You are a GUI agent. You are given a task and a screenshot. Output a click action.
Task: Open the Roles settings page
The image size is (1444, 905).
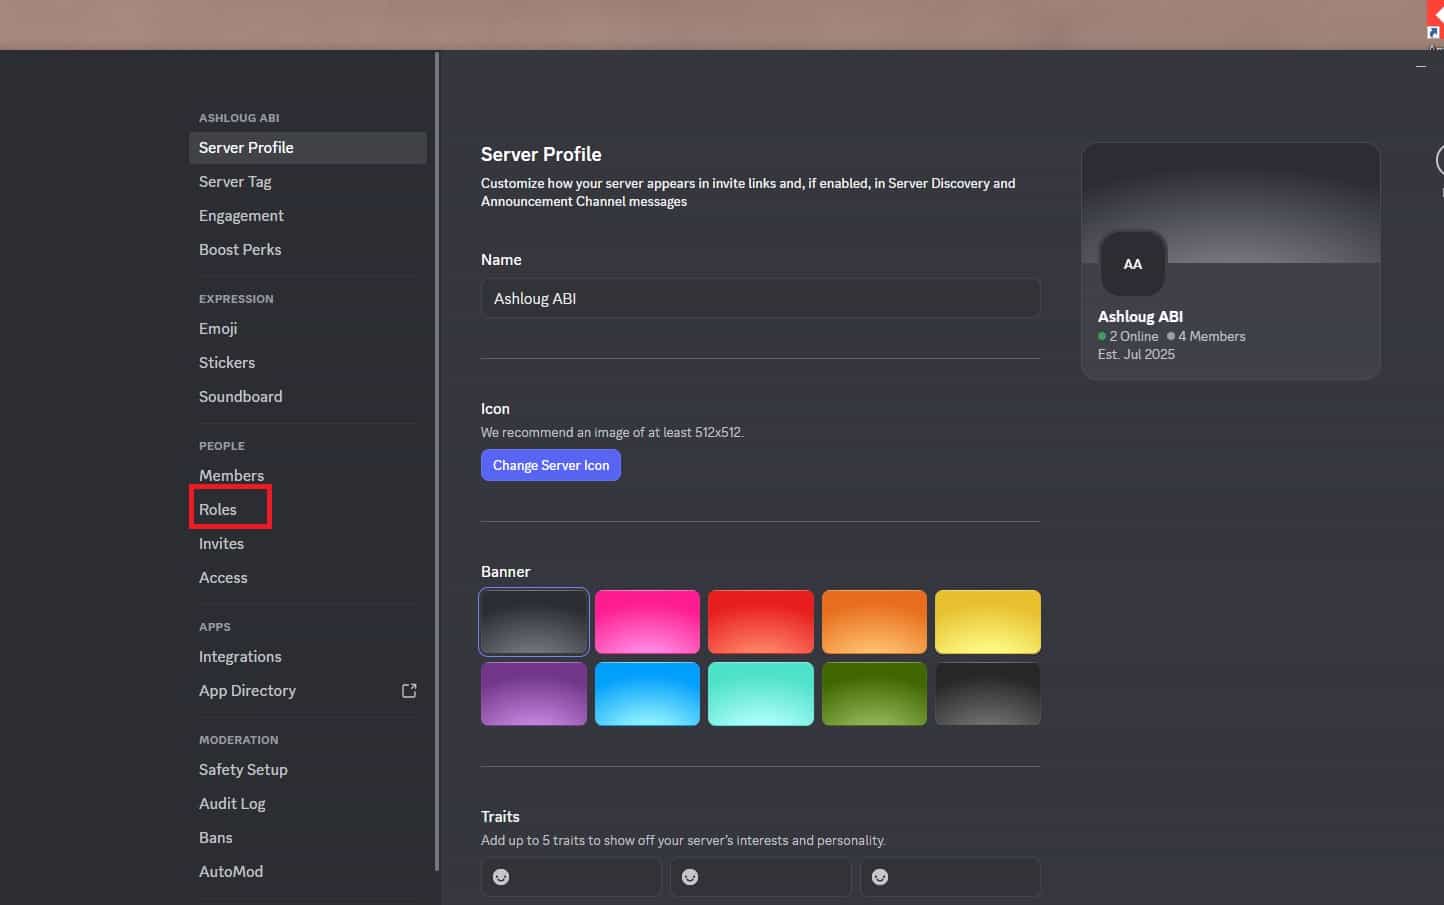[218, 510]
